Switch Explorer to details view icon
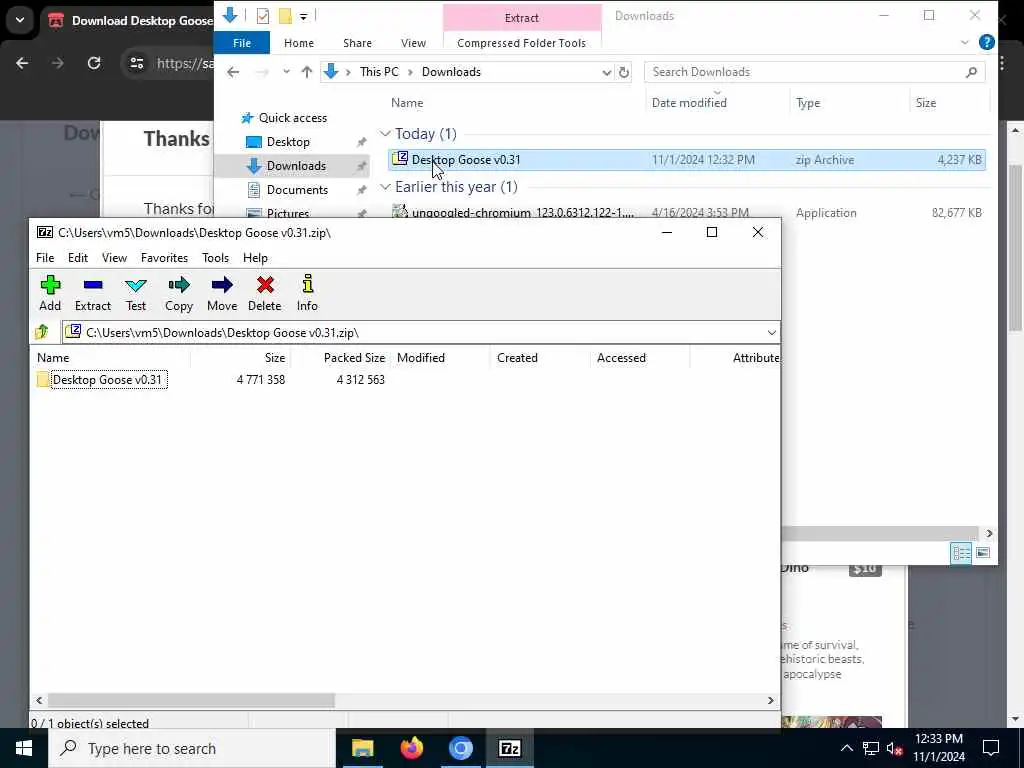Image resolution: width=1024 pixels, height=768 pixels. (961, 553)
